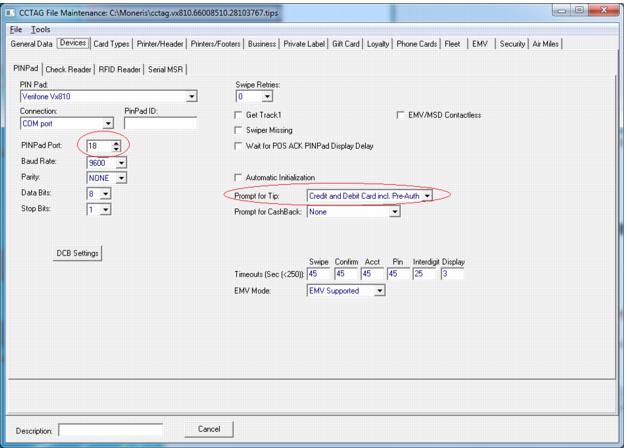
Task: Expand the Connection COM port dropdown
Action: [111, 124]
